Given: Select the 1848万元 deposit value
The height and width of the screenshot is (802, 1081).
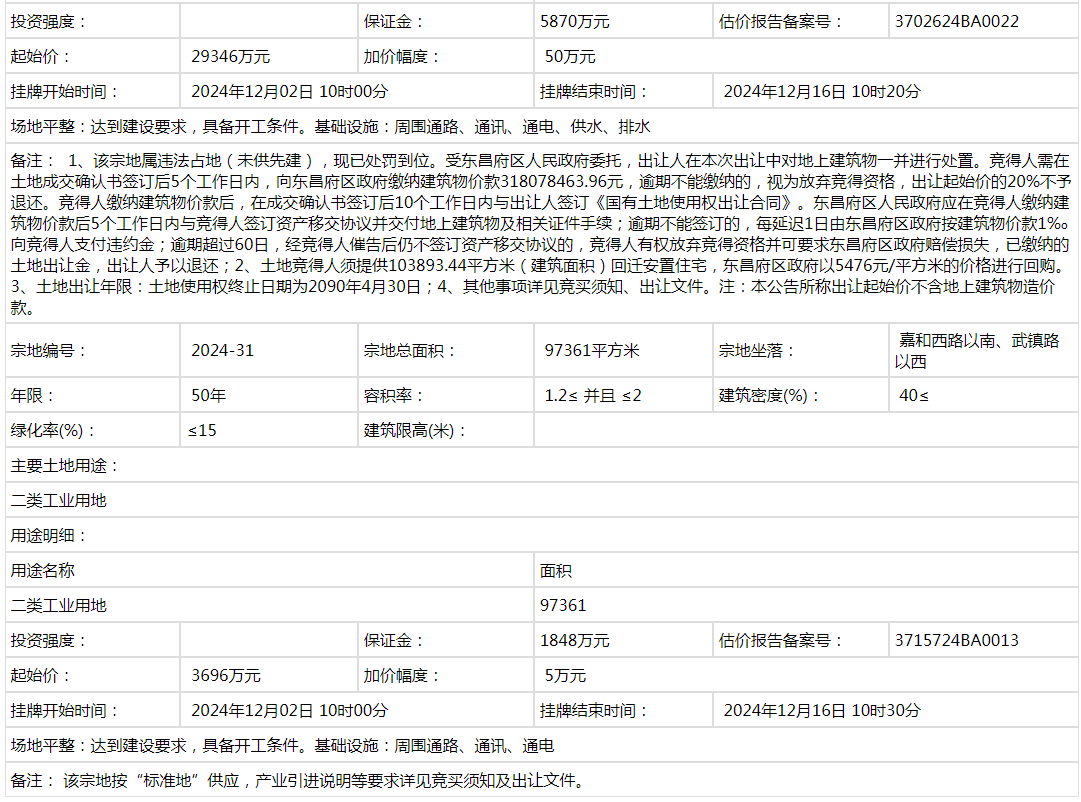Looking at the screenshot, I should coord(575,641).
